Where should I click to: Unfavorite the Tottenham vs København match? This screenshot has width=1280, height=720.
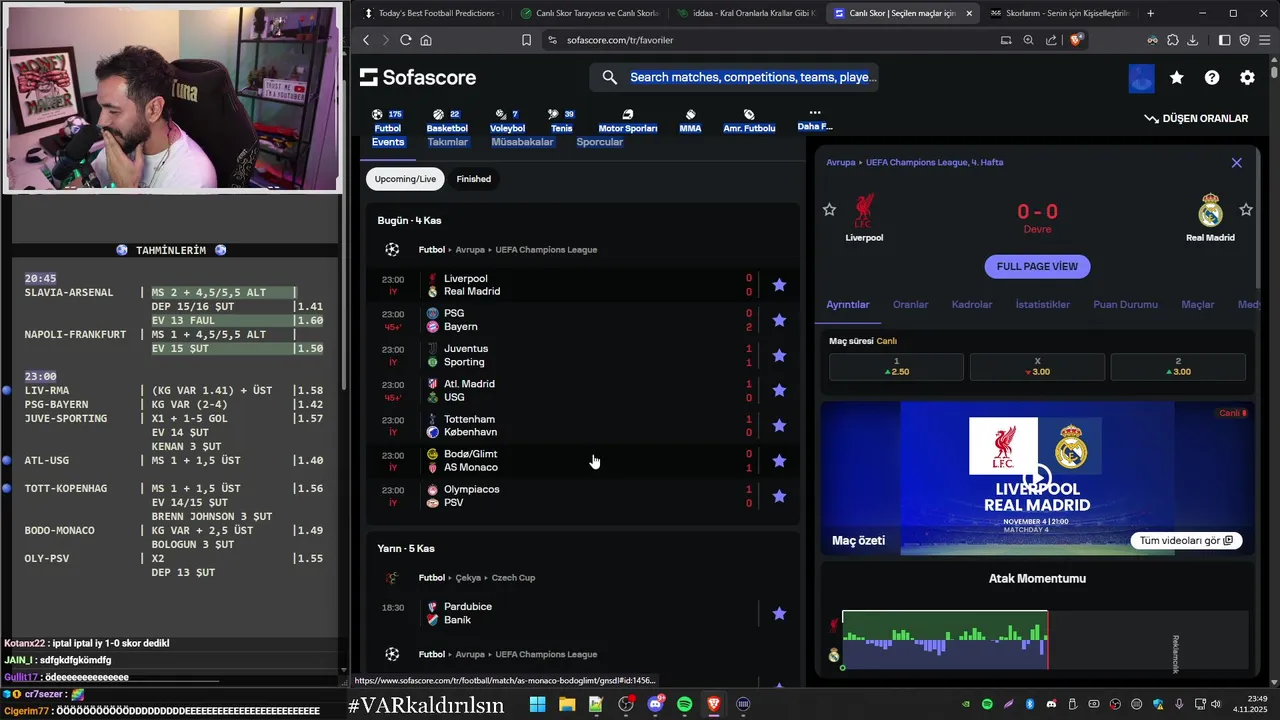click(x=779, y=425)
